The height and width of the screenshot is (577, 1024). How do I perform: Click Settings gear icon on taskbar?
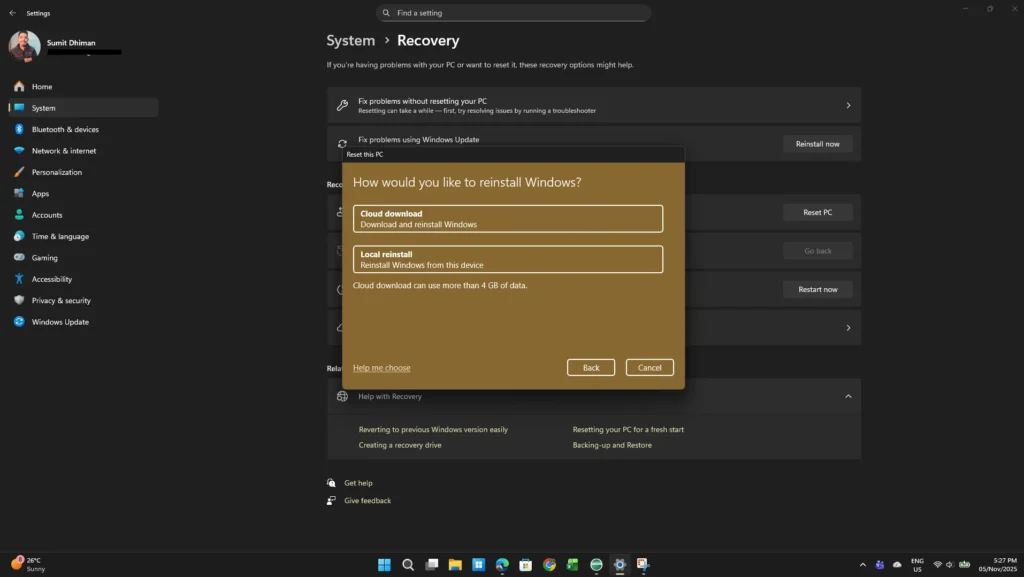(620, 565)
